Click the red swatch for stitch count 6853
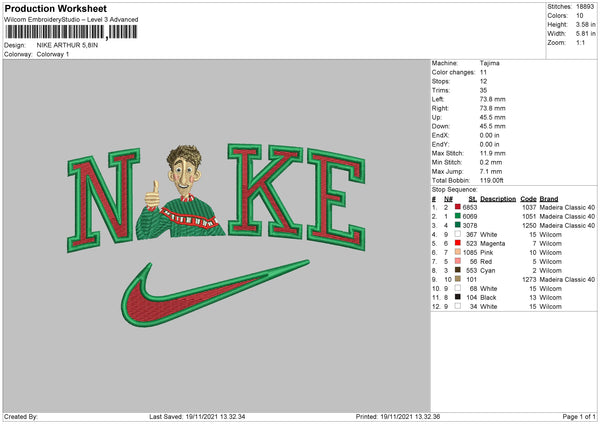This screenshot has height=424, width=600. click(458, 207)
